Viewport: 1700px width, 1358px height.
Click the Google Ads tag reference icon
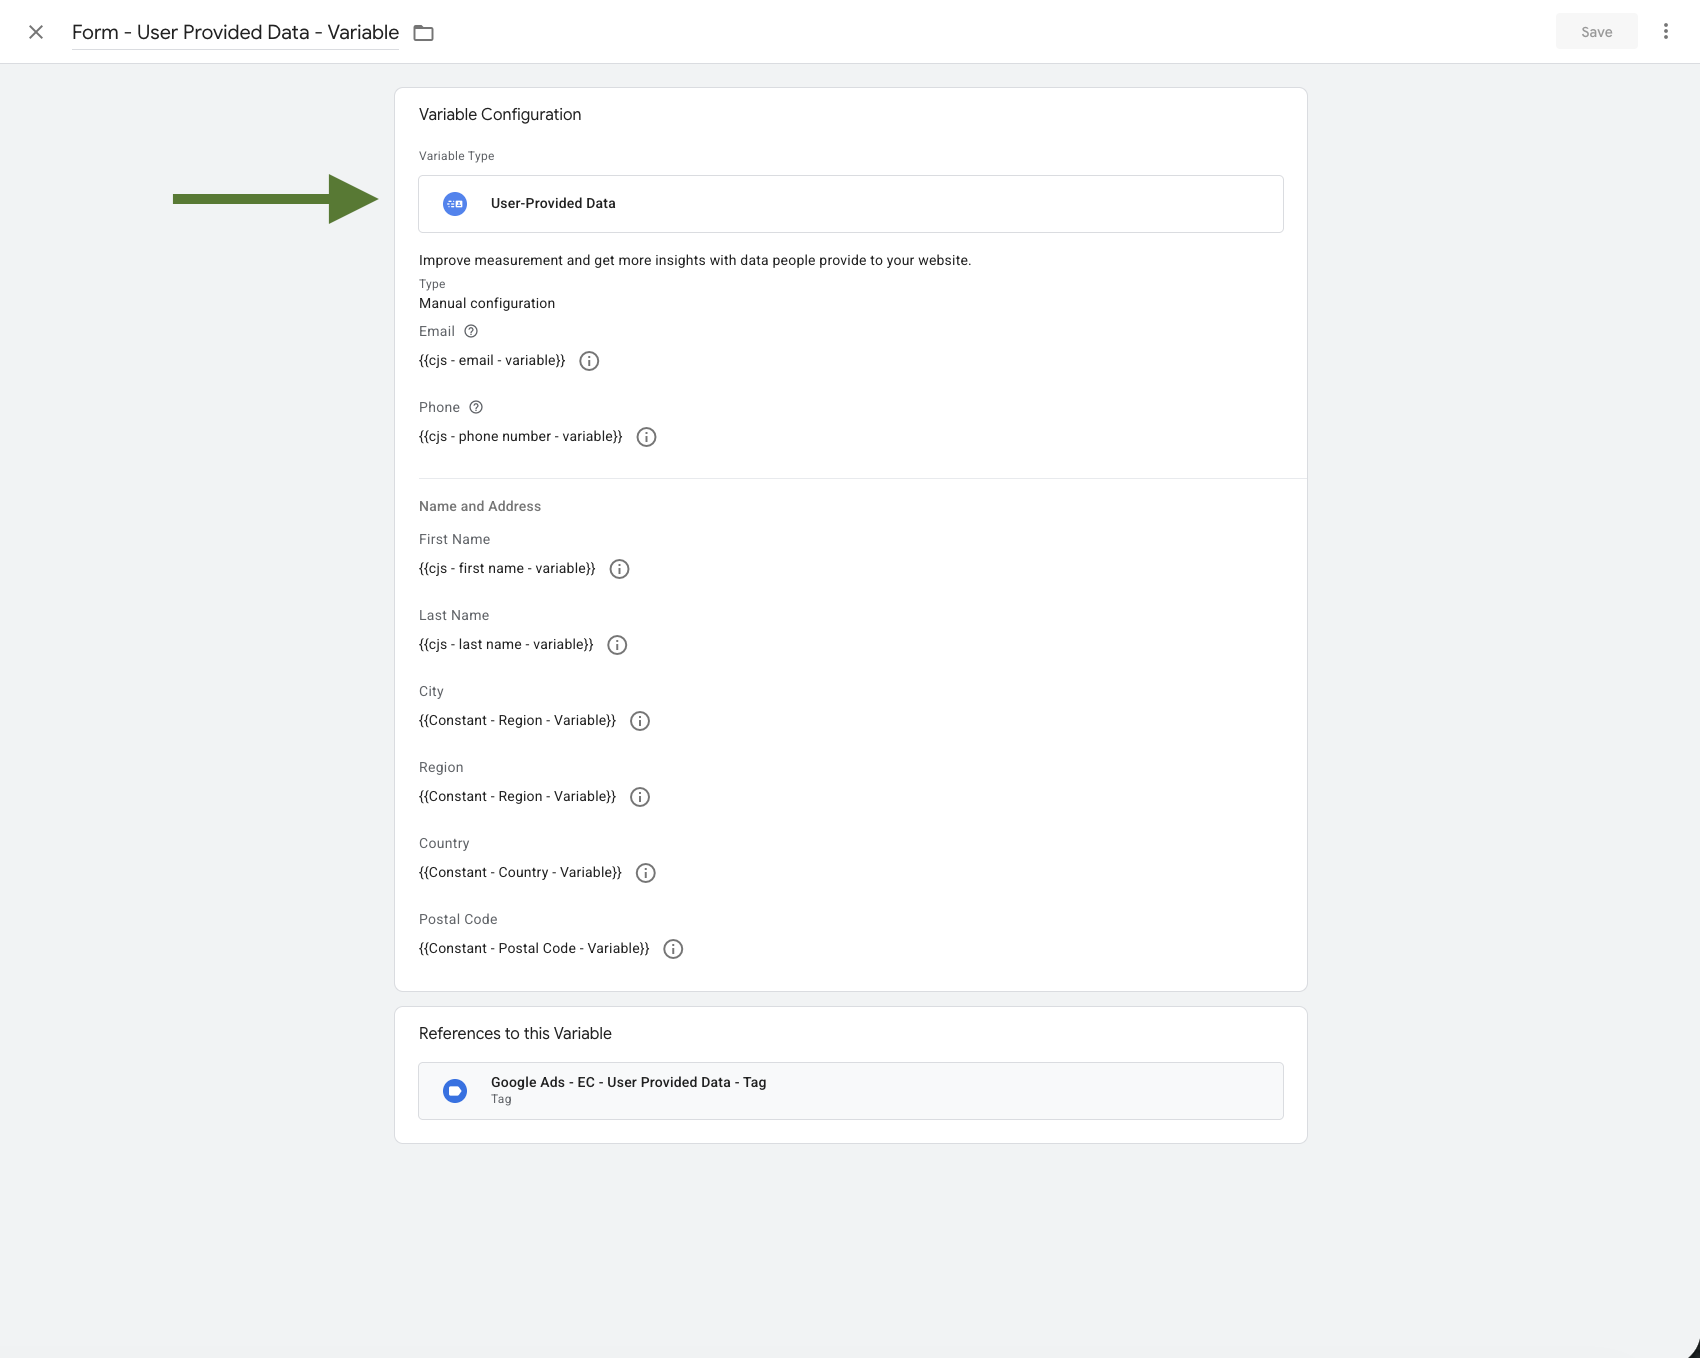click(455, 1091)
